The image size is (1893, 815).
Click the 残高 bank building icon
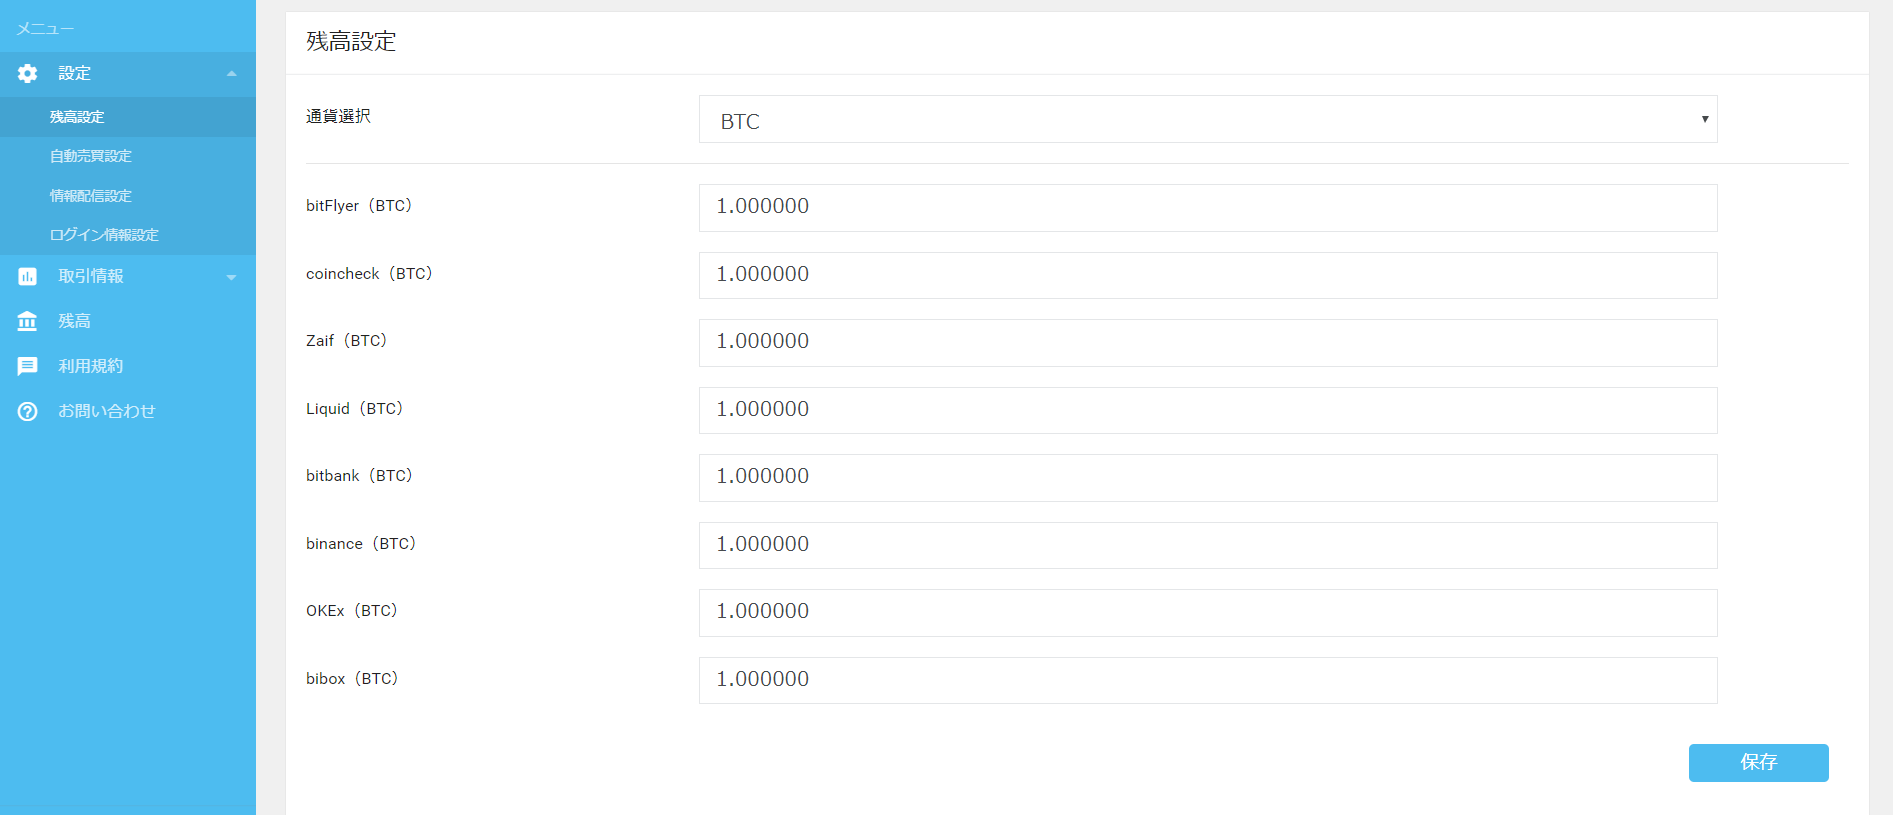coord(28,321)
